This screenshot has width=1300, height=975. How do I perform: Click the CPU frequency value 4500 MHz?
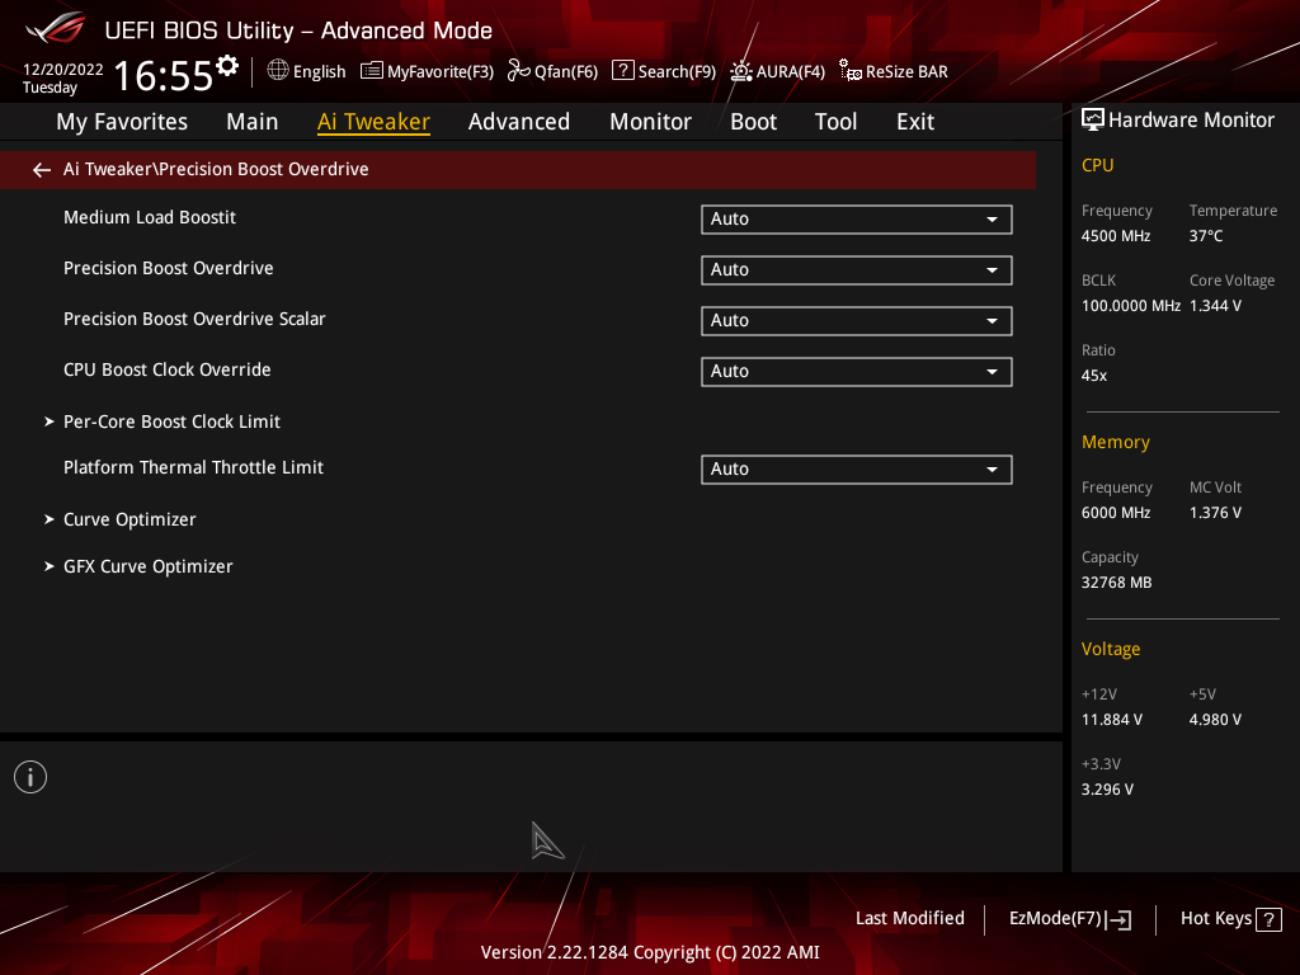[1116, 236]
